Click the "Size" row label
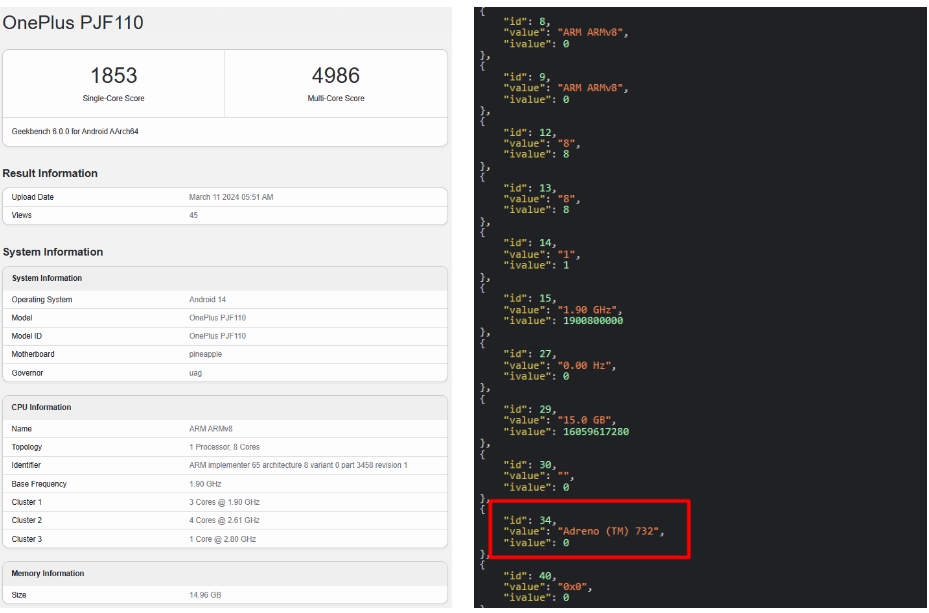929x613 pixels. (19, 595)
